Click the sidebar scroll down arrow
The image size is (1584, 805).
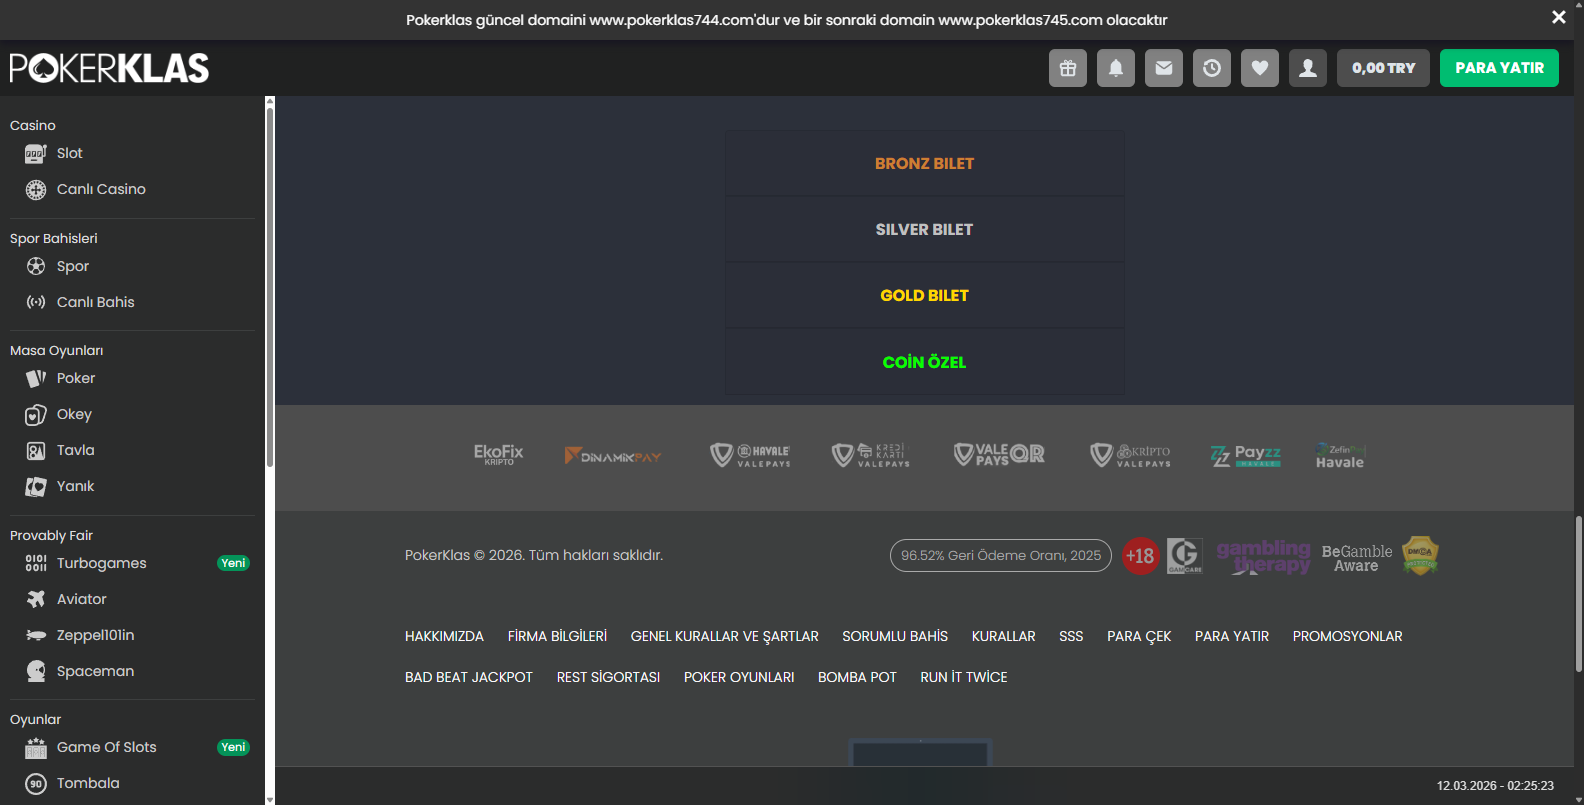(270, 800)
